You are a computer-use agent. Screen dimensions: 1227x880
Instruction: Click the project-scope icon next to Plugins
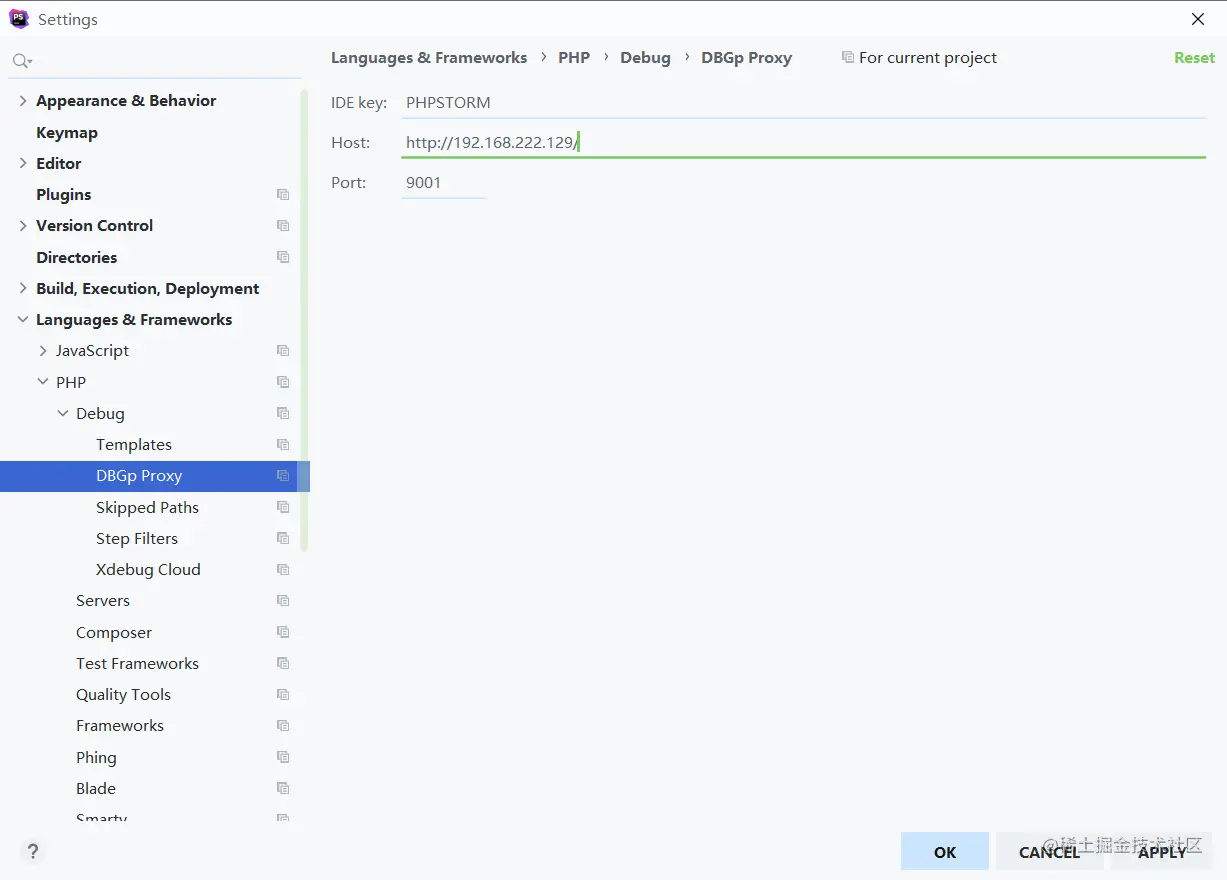pyautogui.click(x=283, y=195)
